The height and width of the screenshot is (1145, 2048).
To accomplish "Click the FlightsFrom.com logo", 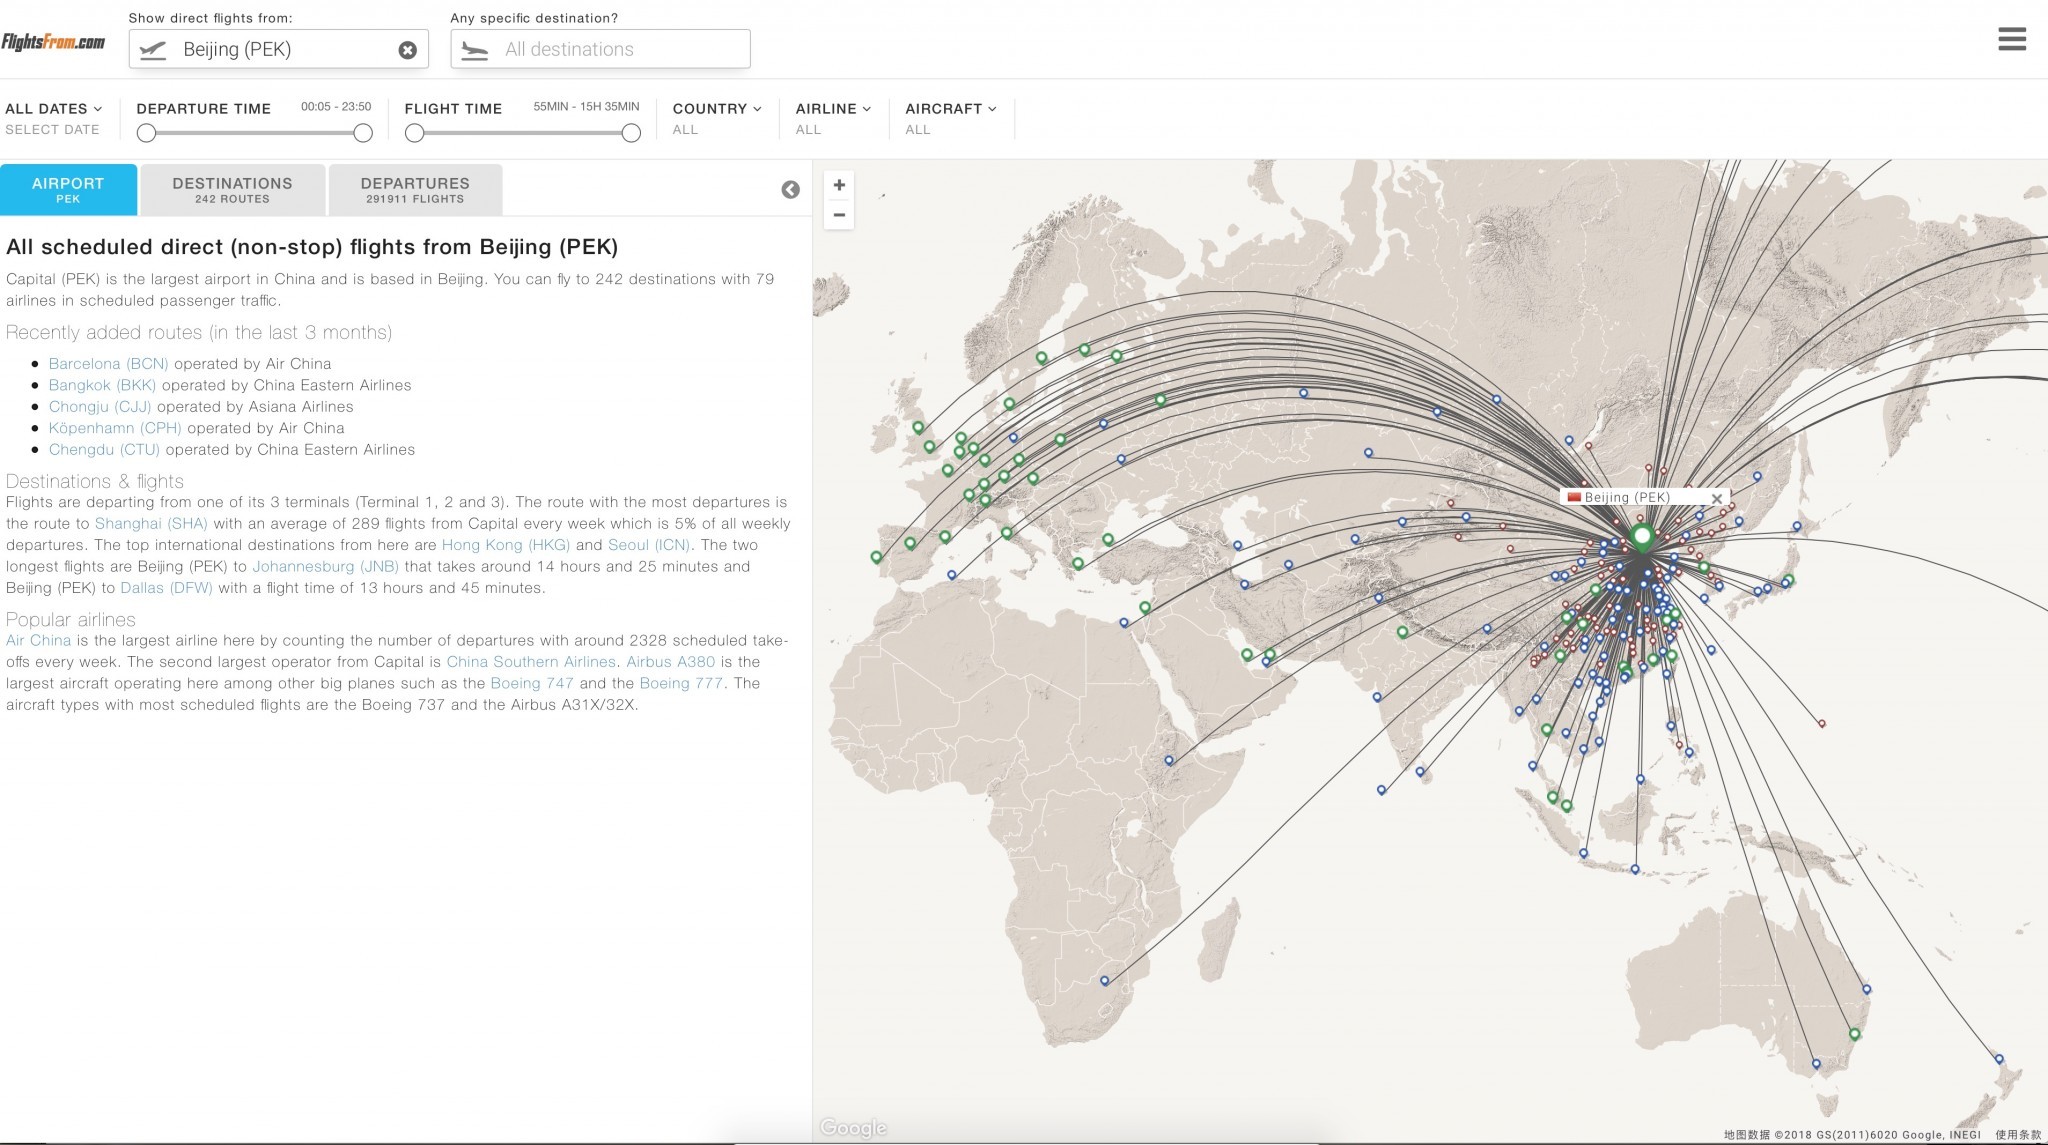I will pyautogui.click(x=54, y=42).
